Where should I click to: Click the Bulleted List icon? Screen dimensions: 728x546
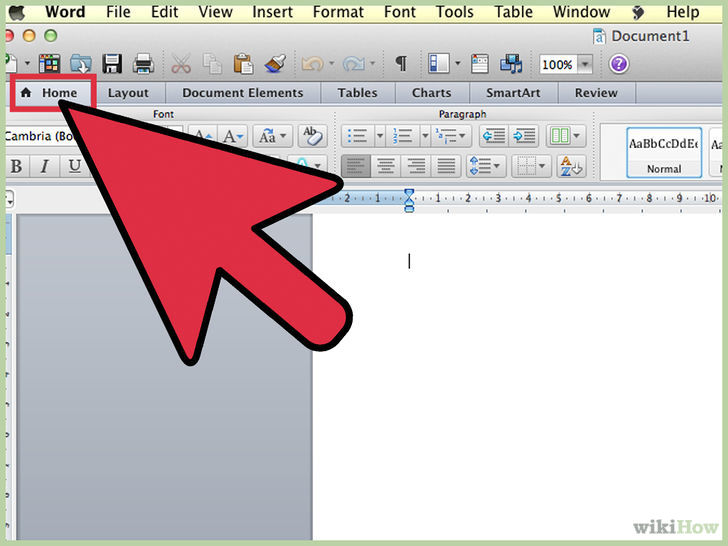[358, 136]
